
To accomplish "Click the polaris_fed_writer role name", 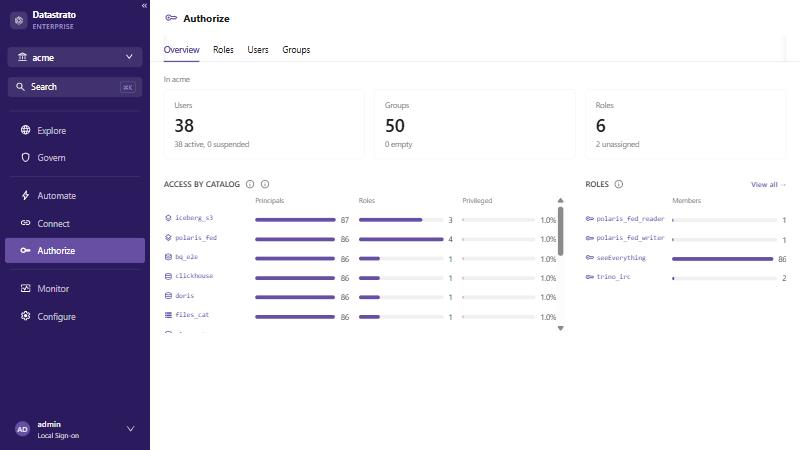I will tap(630, 238).
